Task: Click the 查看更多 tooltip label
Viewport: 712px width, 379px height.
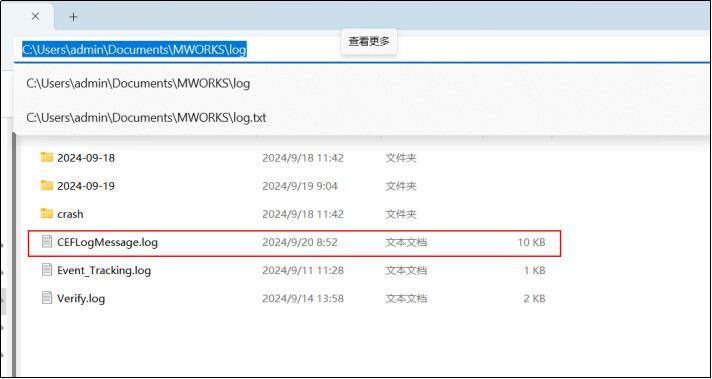Action: [x=369, y=41]
